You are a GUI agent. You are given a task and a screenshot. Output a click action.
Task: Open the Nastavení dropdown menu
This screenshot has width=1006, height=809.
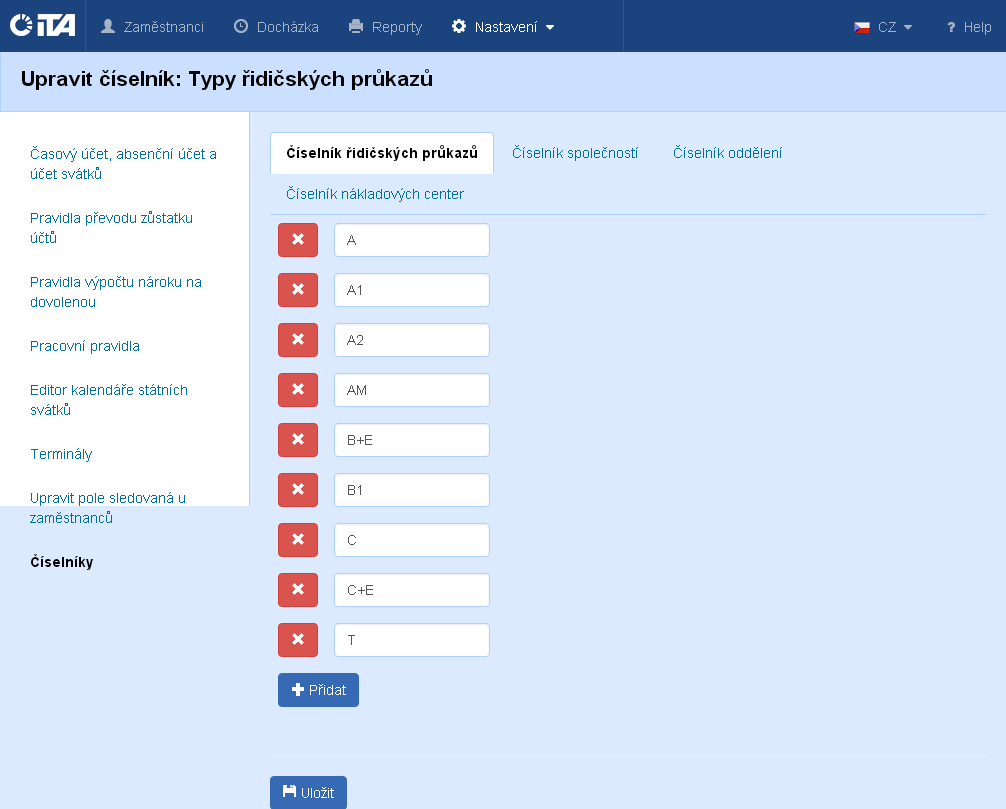(503, 27)
